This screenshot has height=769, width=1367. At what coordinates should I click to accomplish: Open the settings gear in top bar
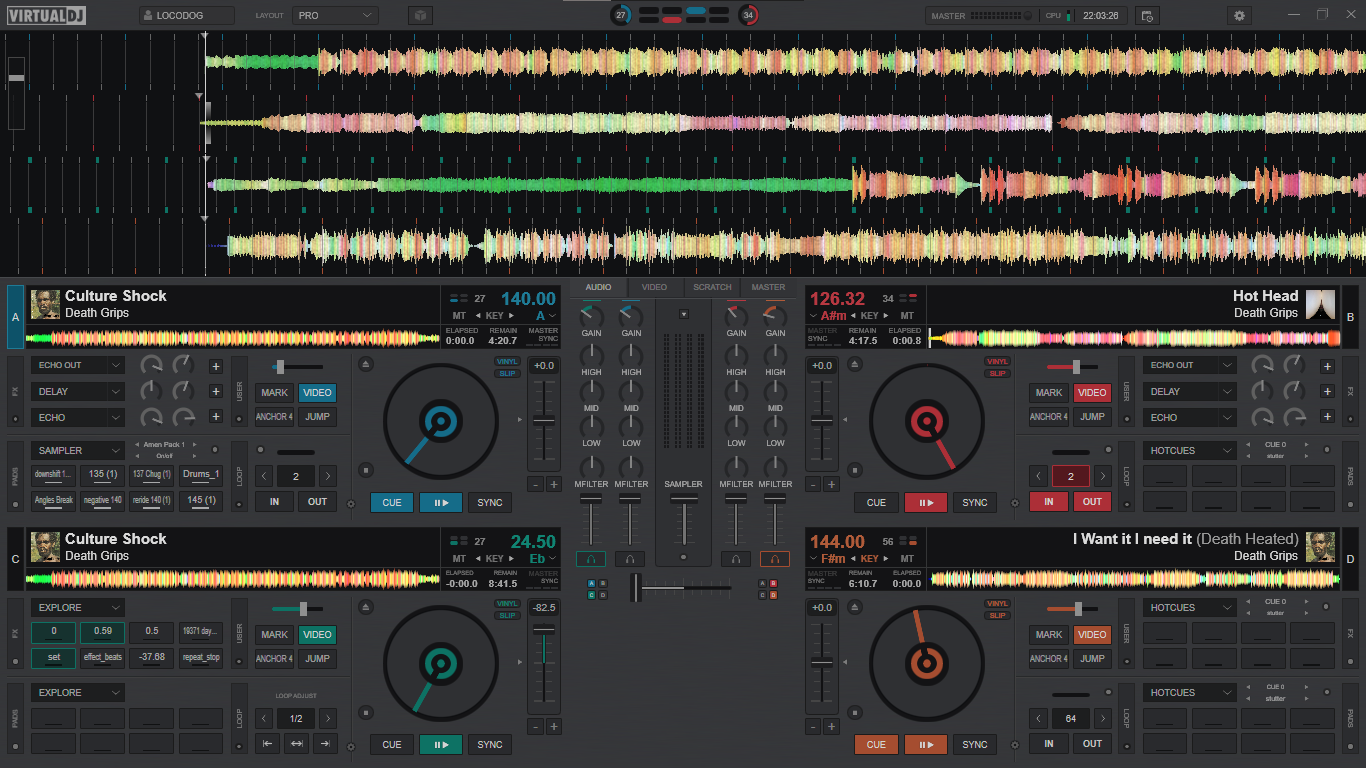pos(1240,16)
